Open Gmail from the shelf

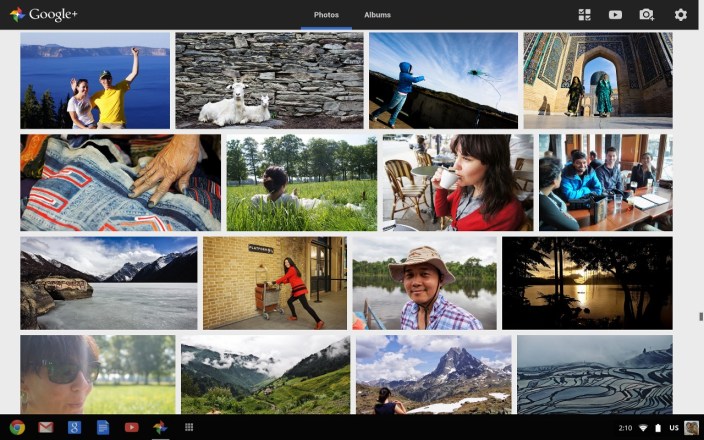pos(45,427)
